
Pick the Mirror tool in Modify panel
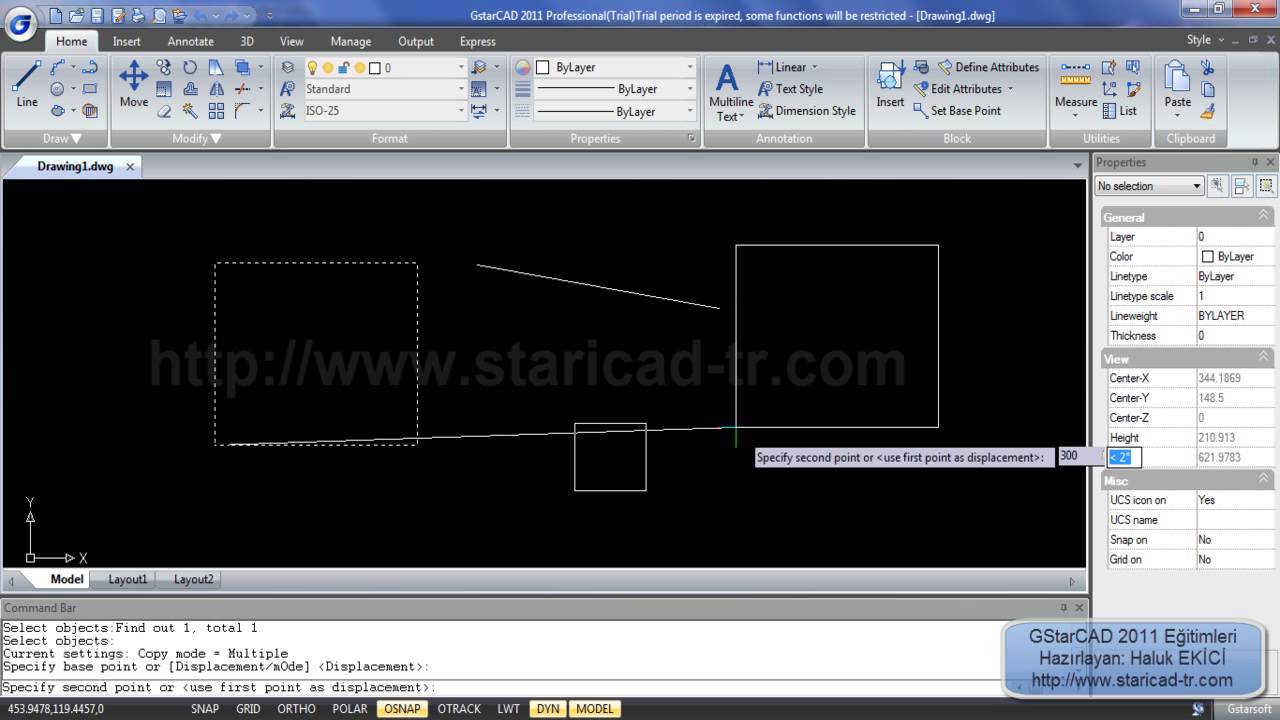(x=216, y=89)
